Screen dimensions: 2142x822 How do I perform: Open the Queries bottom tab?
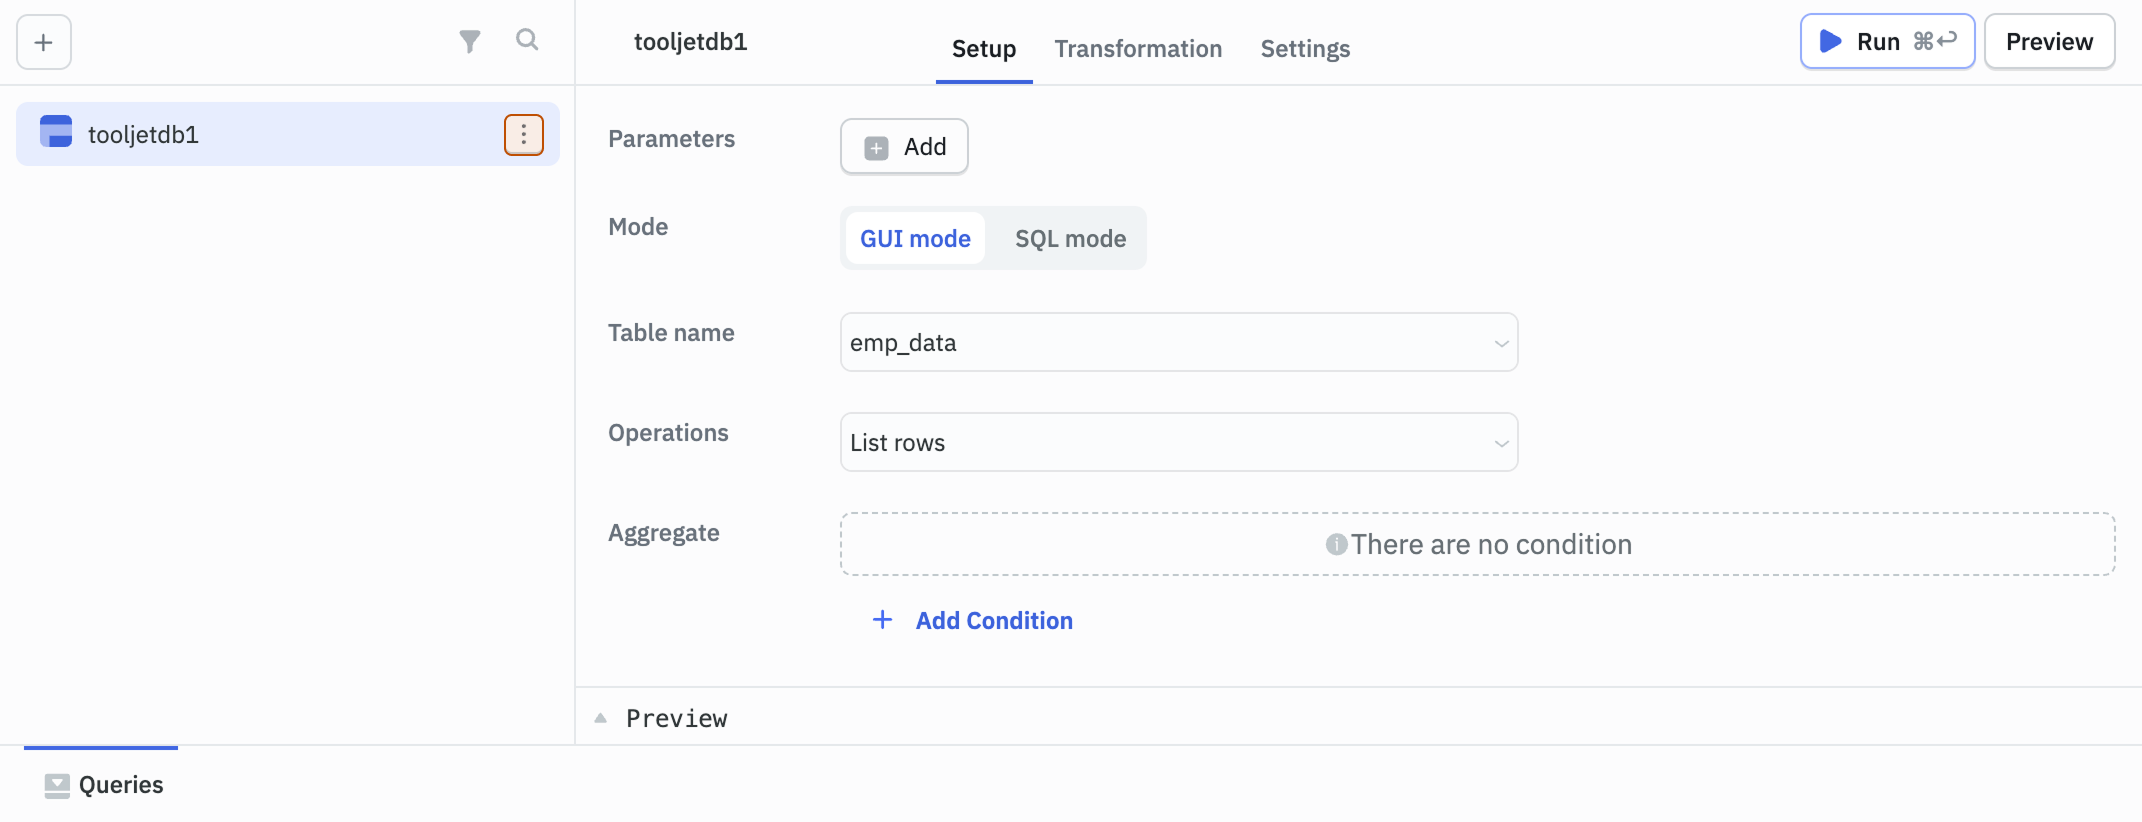[x=101, y=785]
